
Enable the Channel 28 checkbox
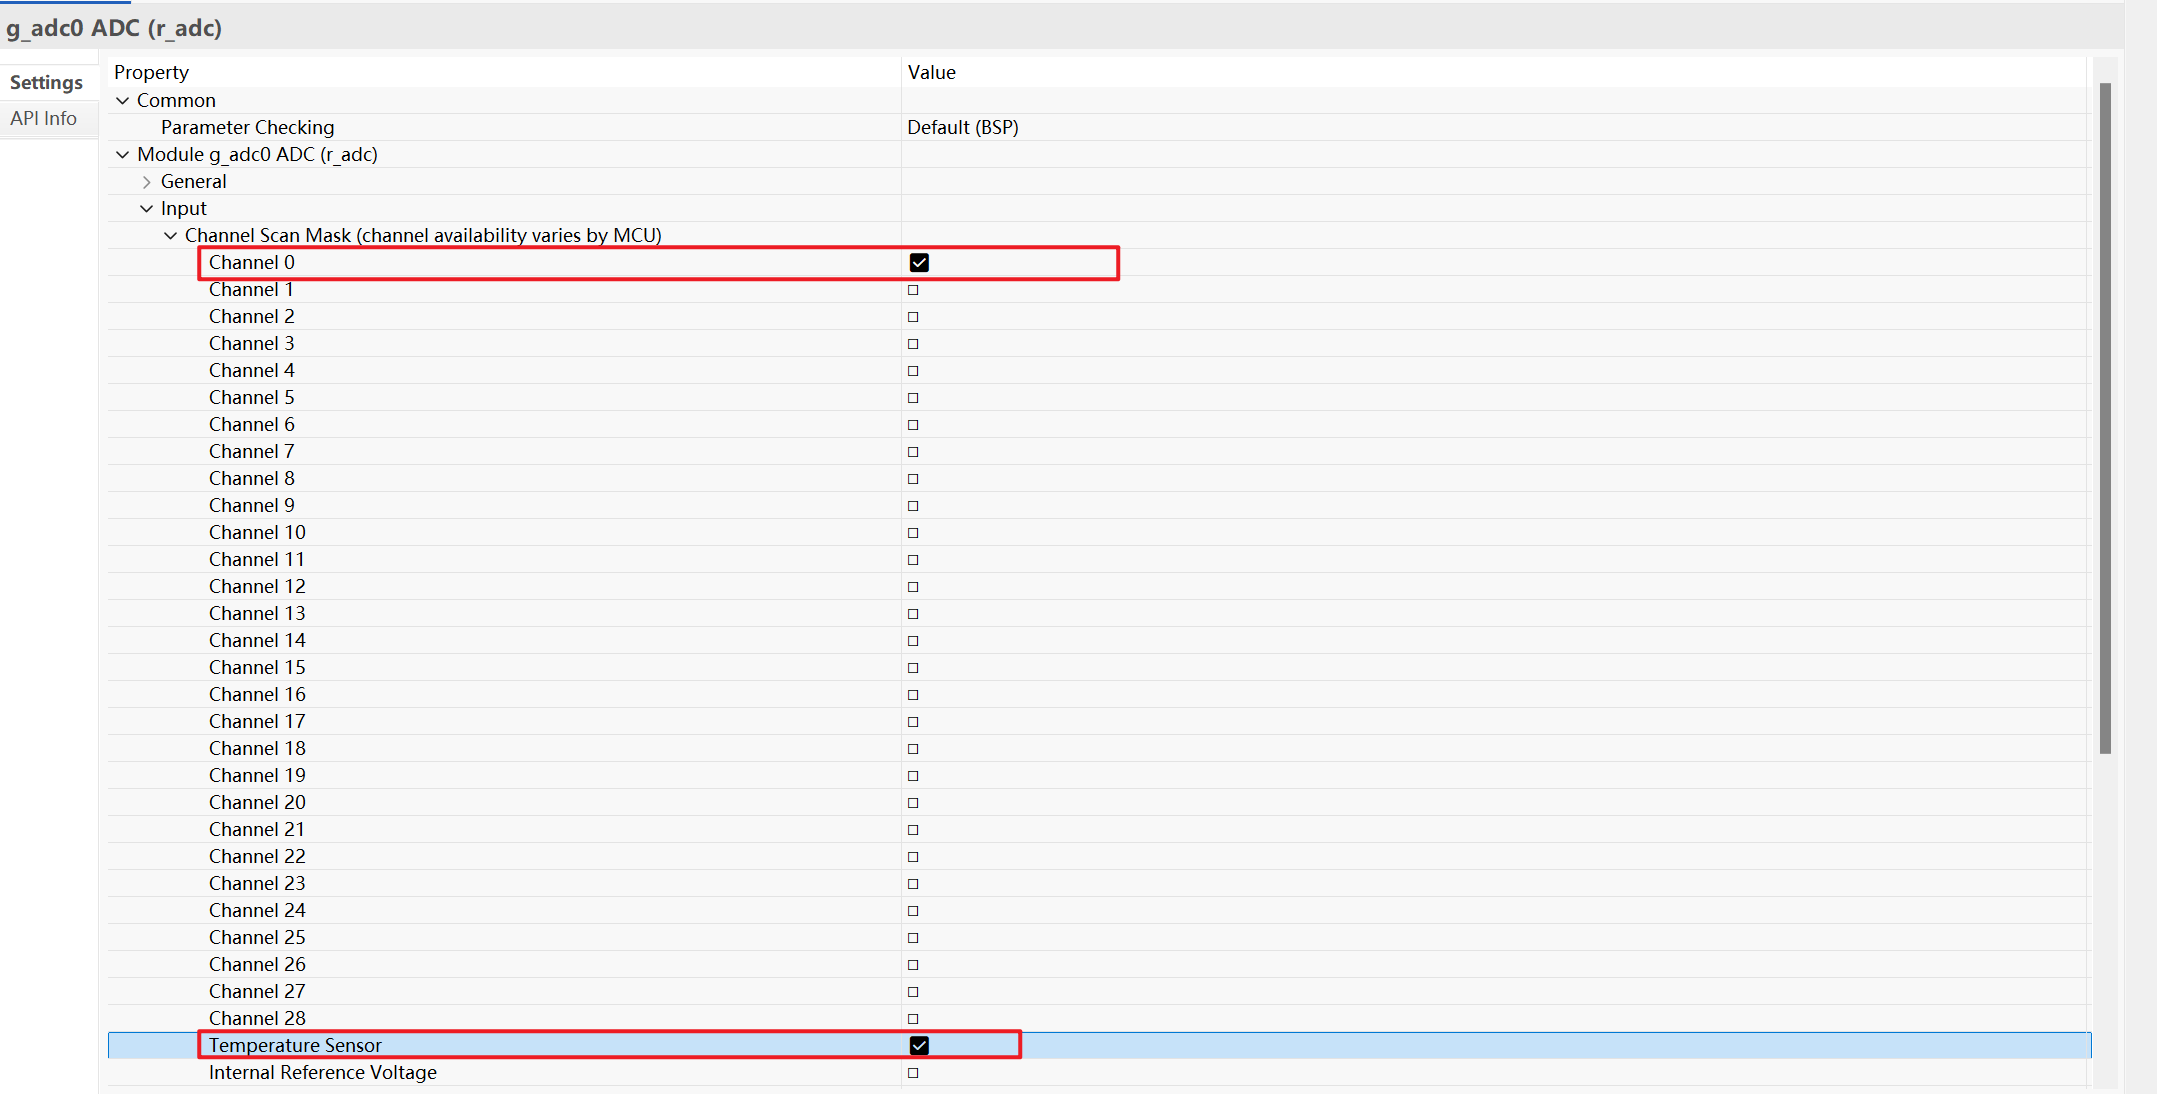[913, 1018]
